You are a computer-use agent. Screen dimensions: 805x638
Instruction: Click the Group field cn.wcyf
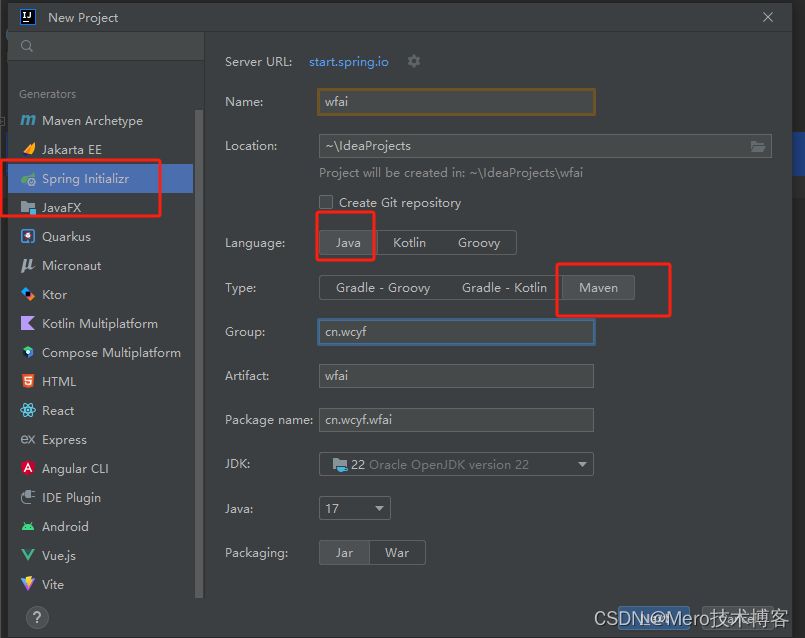point(456,332)
